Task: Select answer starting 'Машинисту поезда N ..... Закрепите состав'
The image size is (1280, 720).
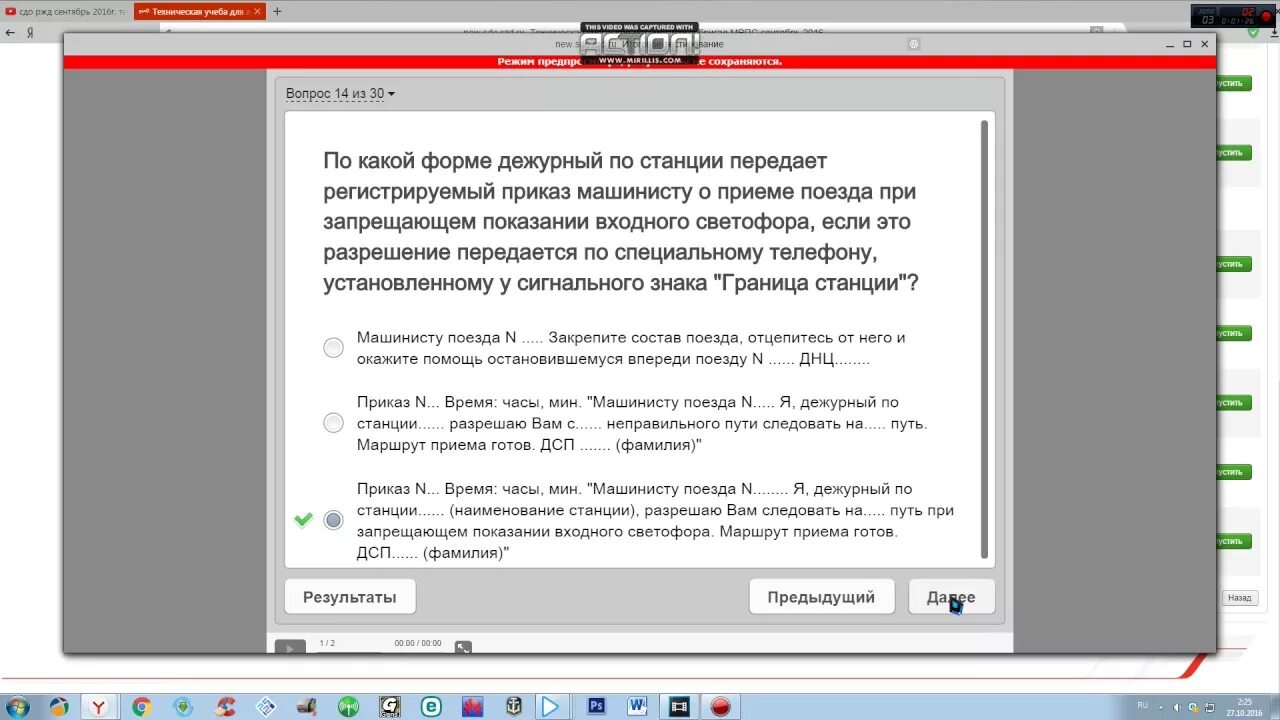Action: point(333,348)
